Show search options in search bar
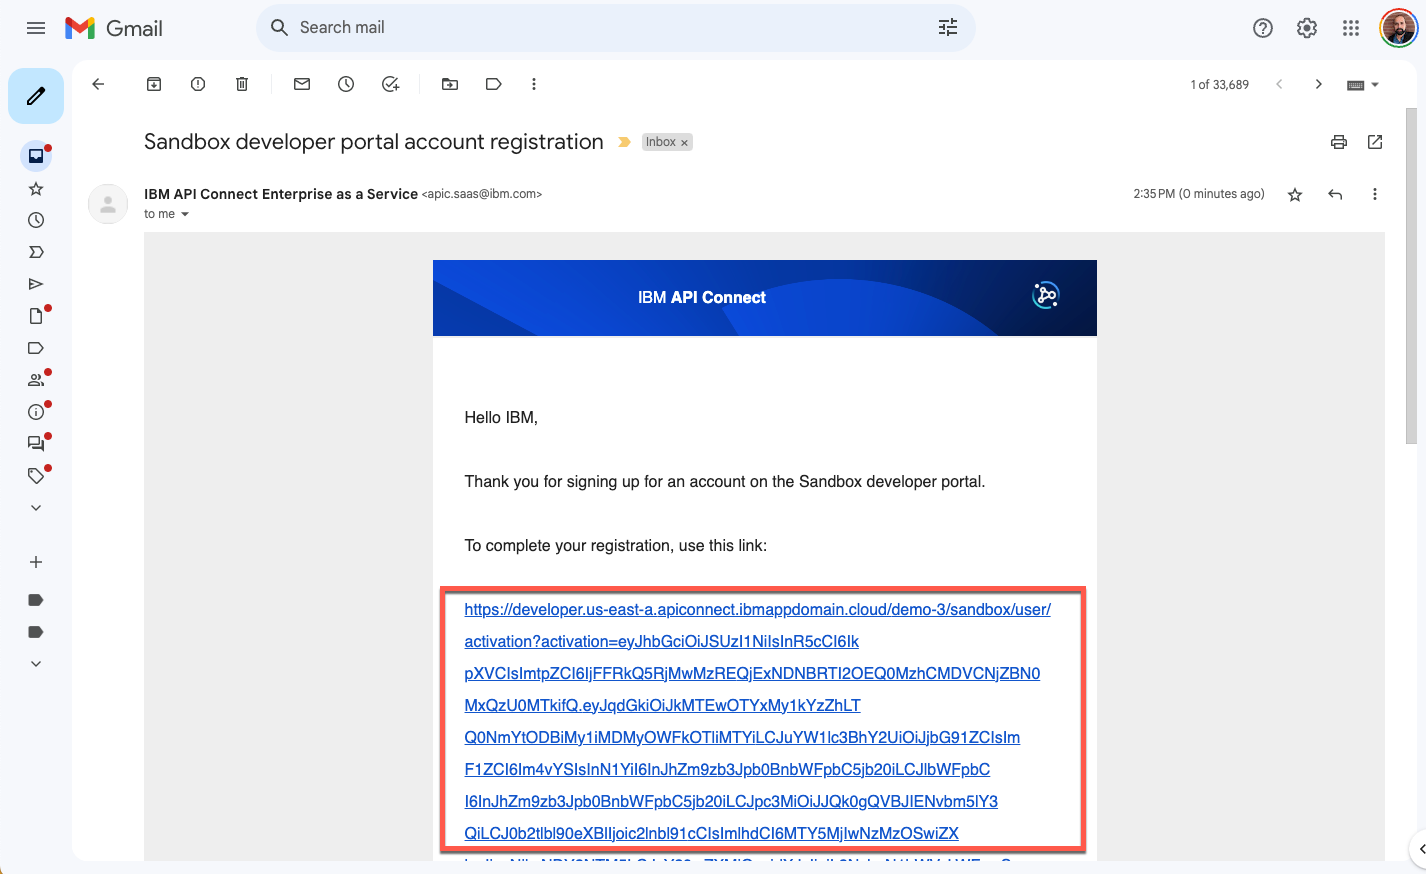 pos(948,28)
